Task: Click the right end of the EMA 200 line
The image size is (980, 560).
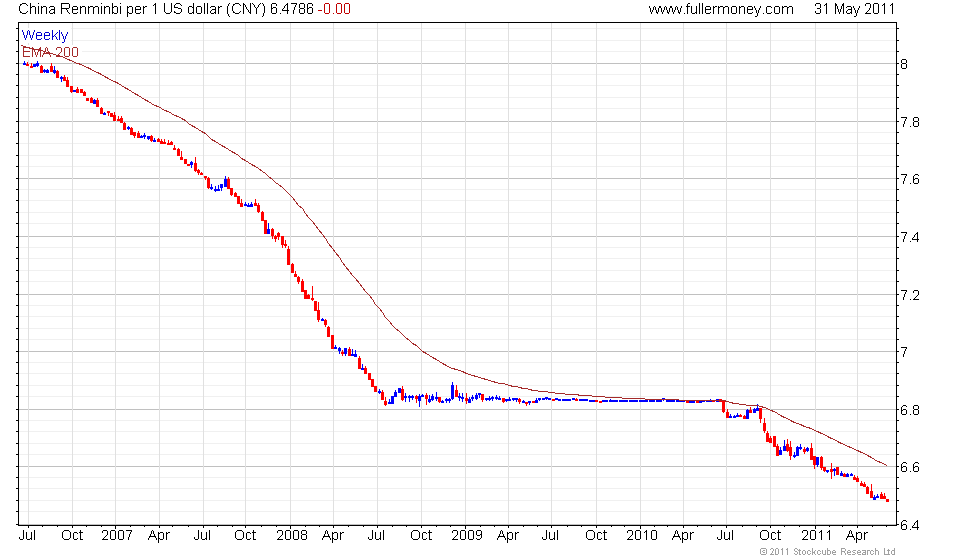Action: point(886,466)
